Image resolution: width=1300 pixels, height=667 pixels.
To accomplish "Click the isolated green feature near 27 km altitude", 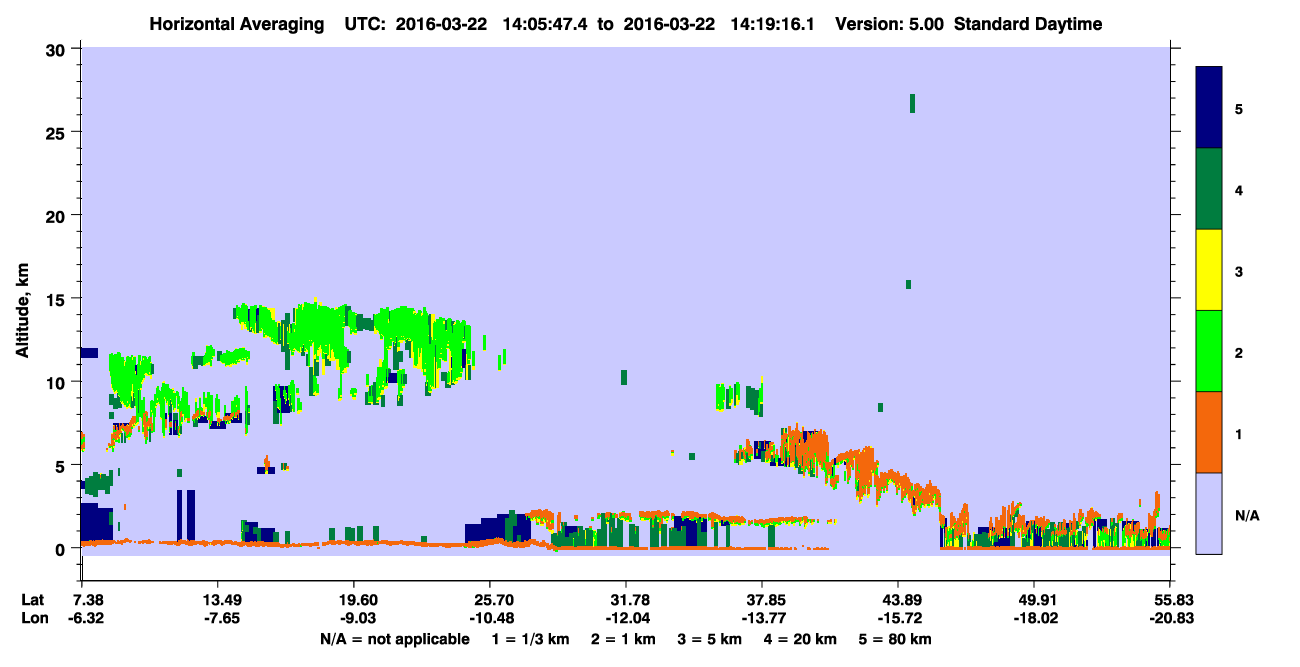I will click(x=912, y=103).
